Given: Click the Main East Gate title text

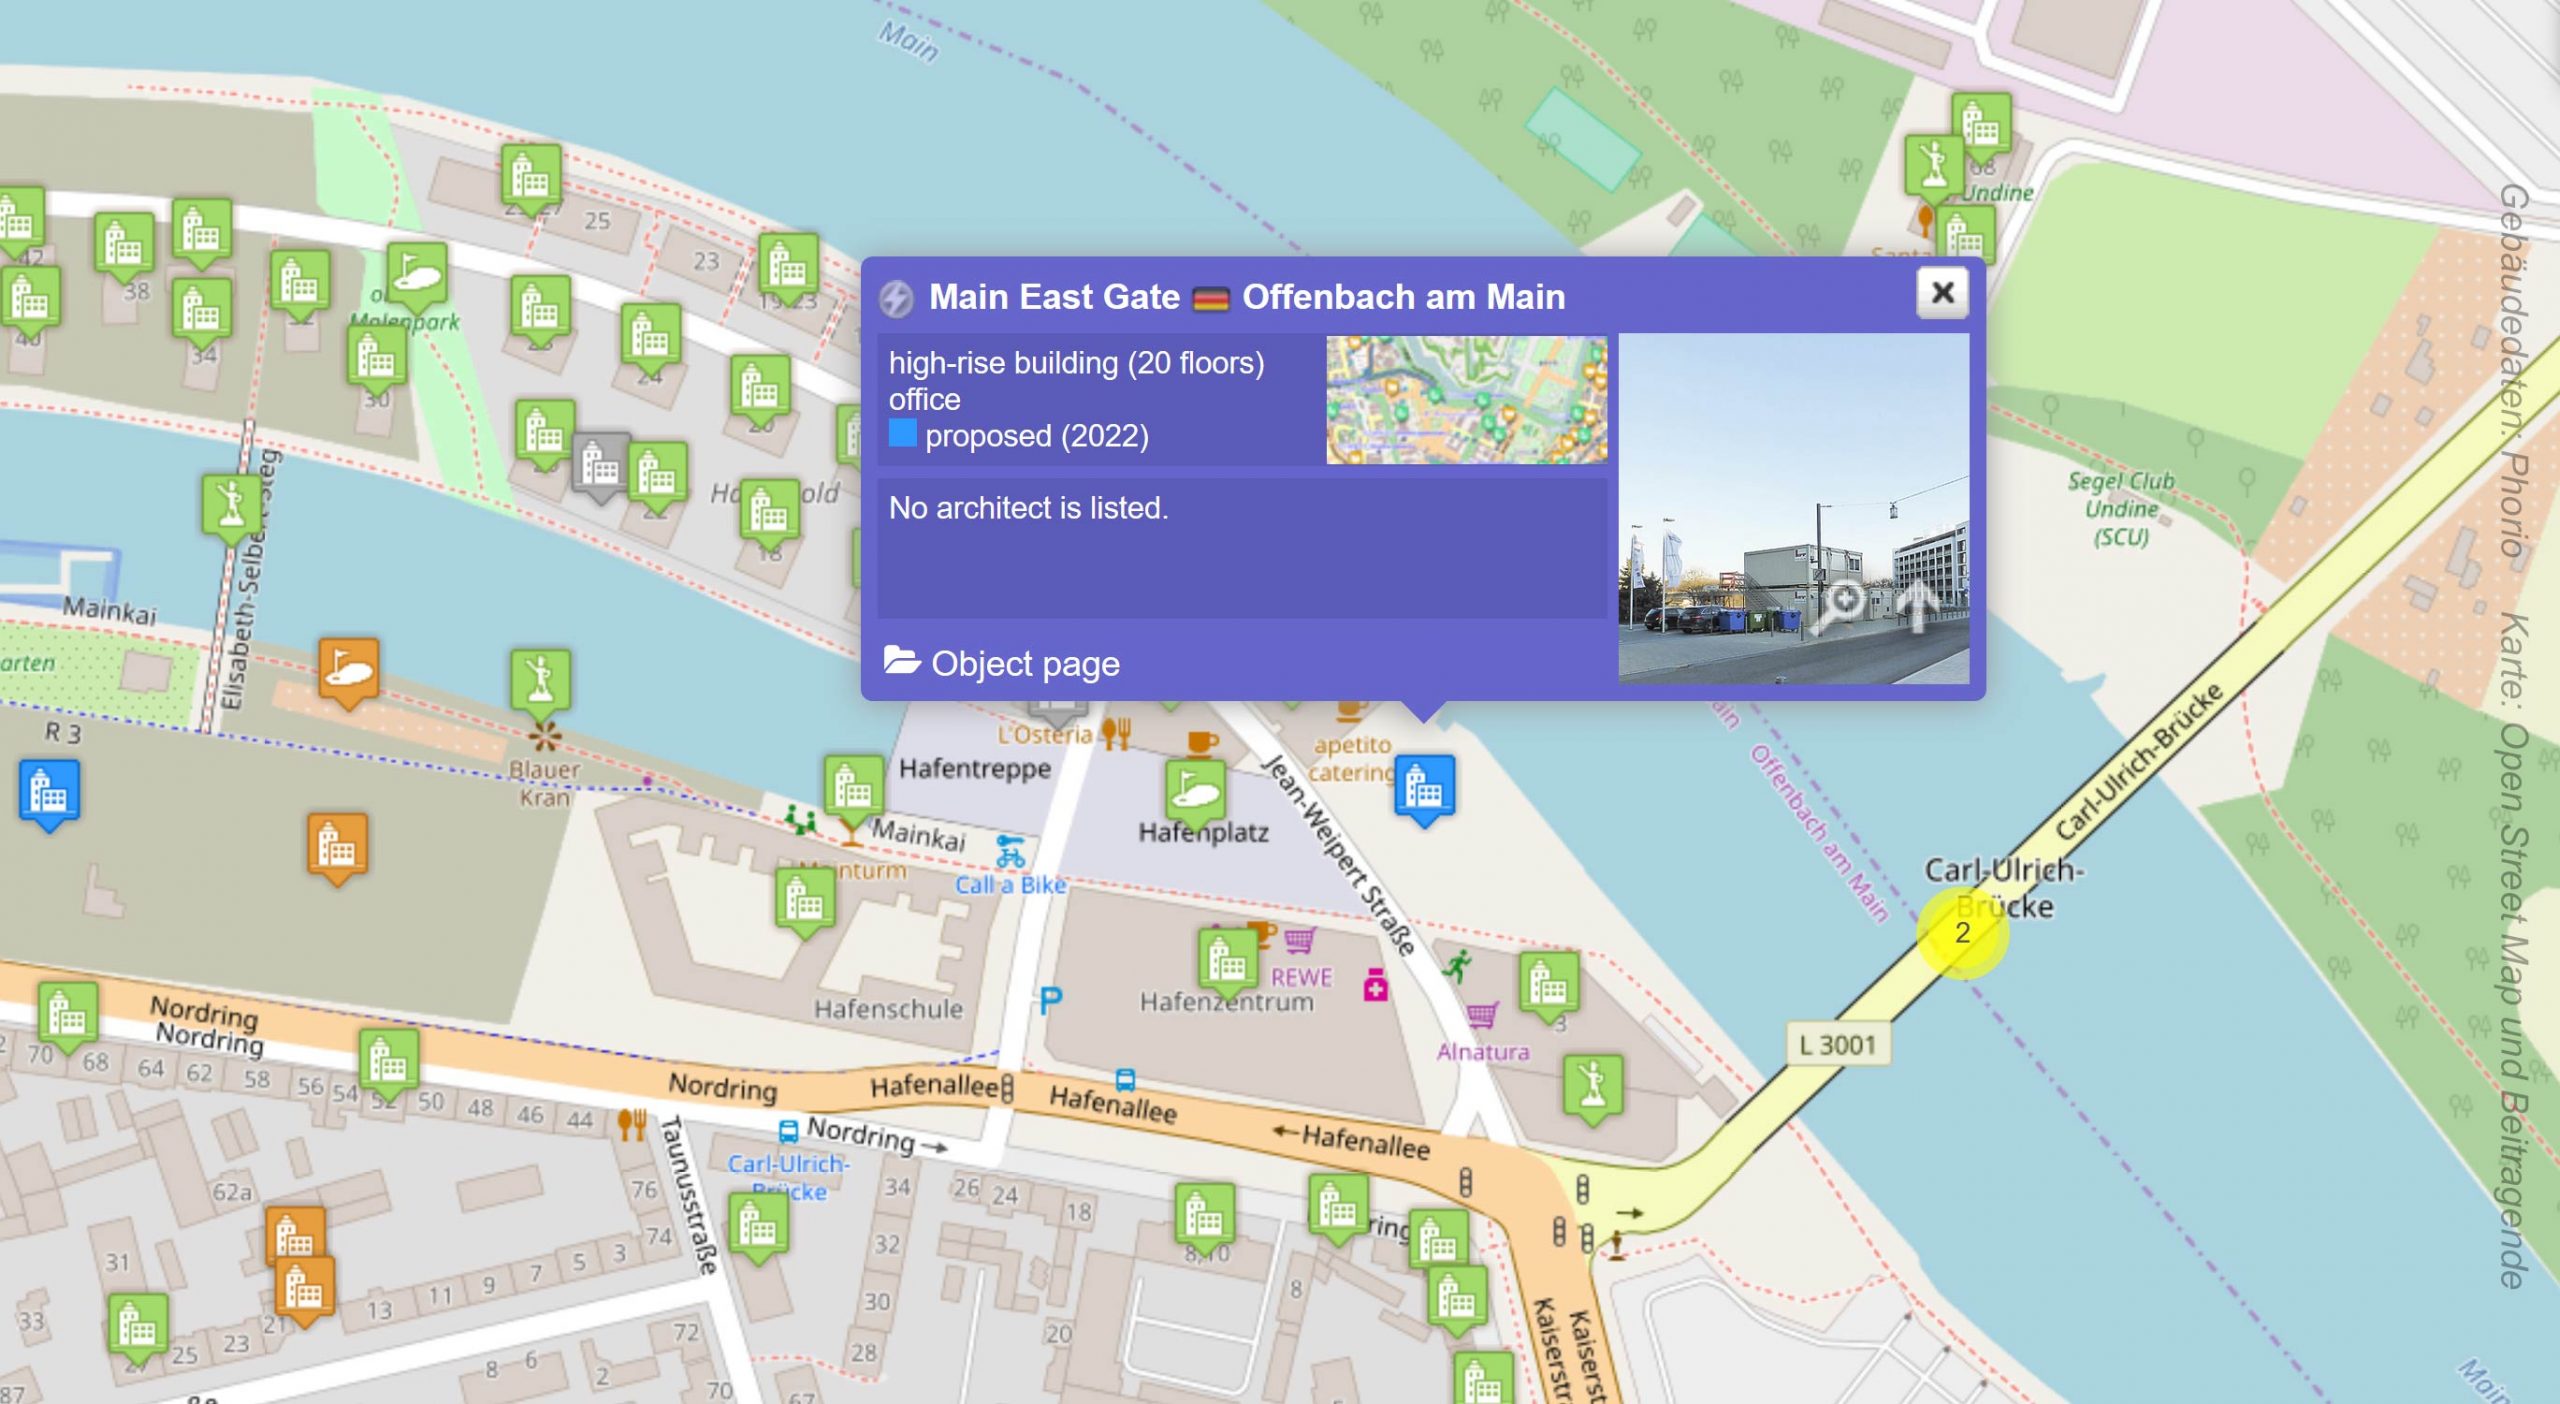Looking at the screenshot, I should pyautogui.click(x=1054, y=297).
